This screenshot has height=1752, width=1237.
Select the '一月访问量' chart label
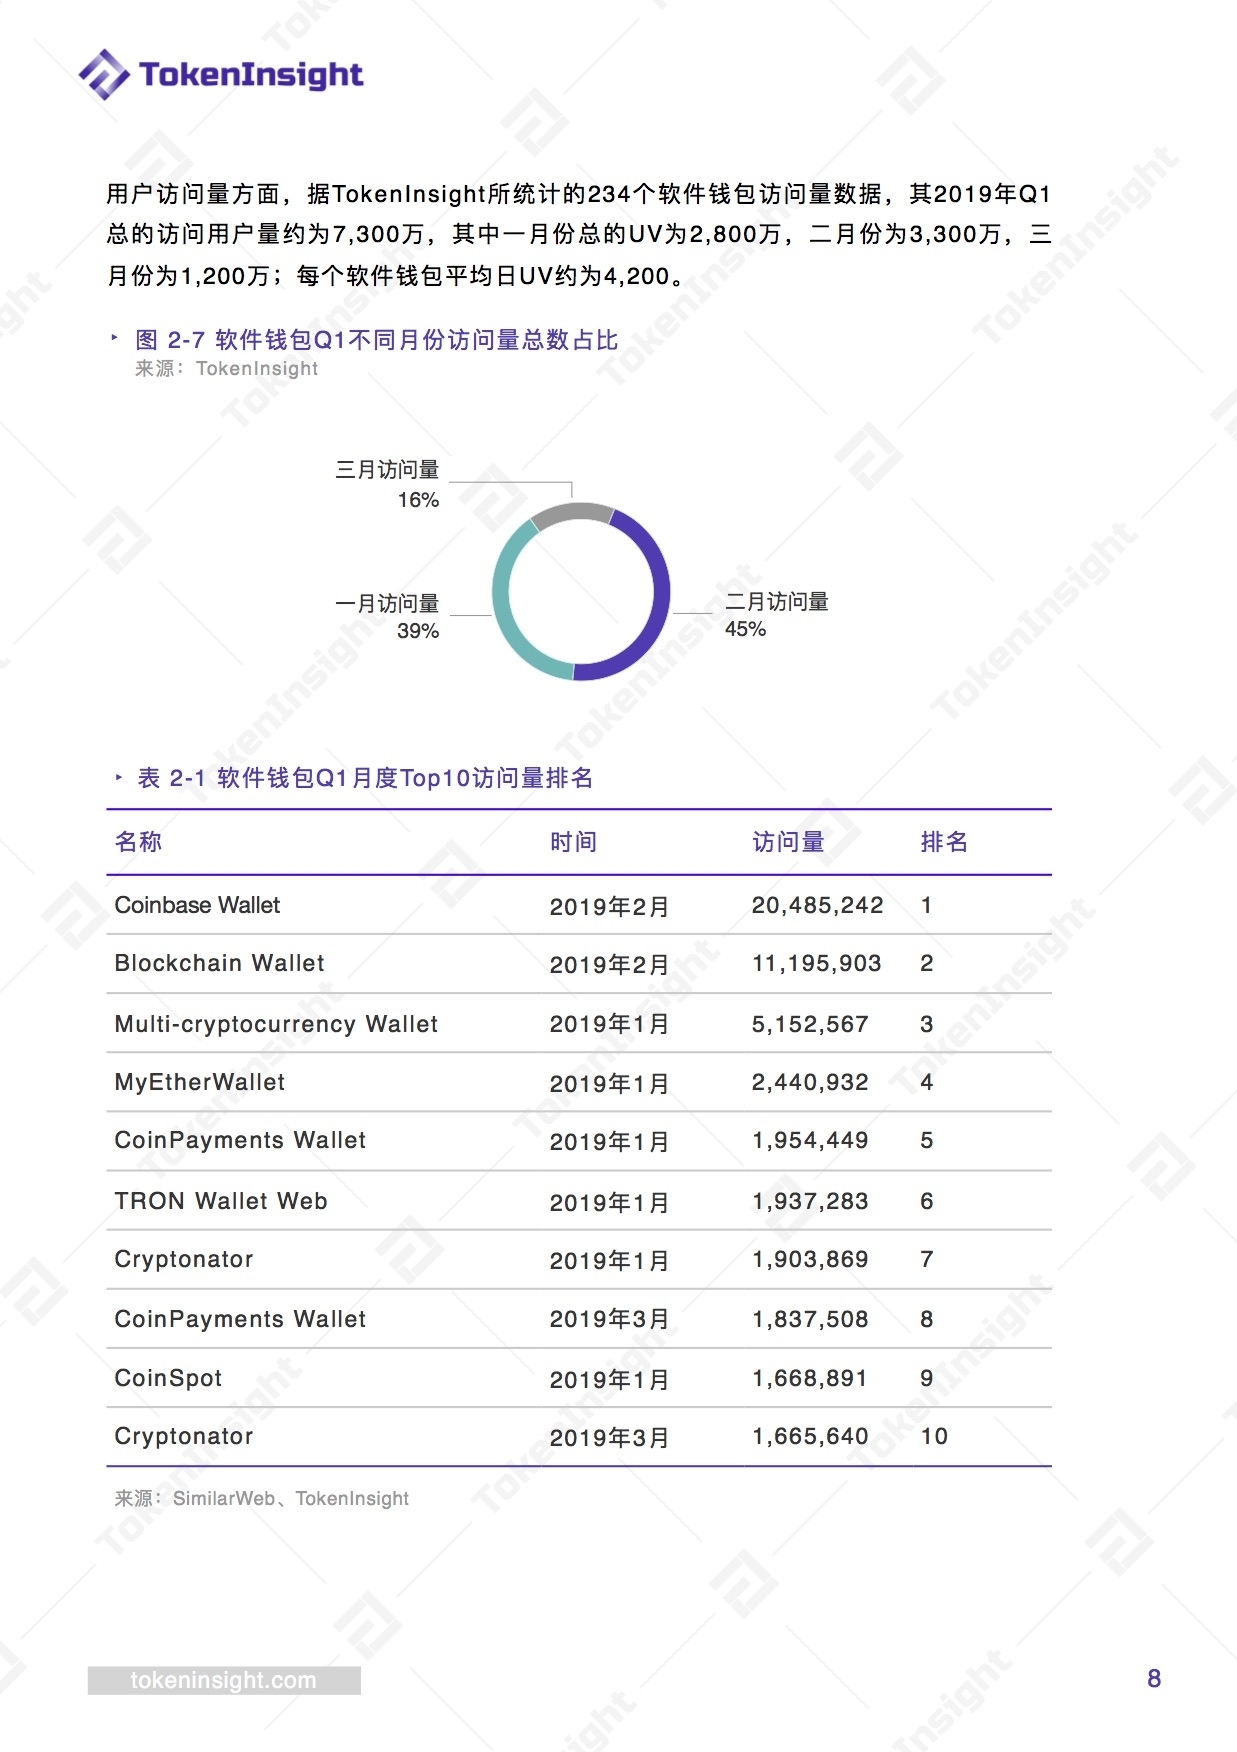(388, 603)
